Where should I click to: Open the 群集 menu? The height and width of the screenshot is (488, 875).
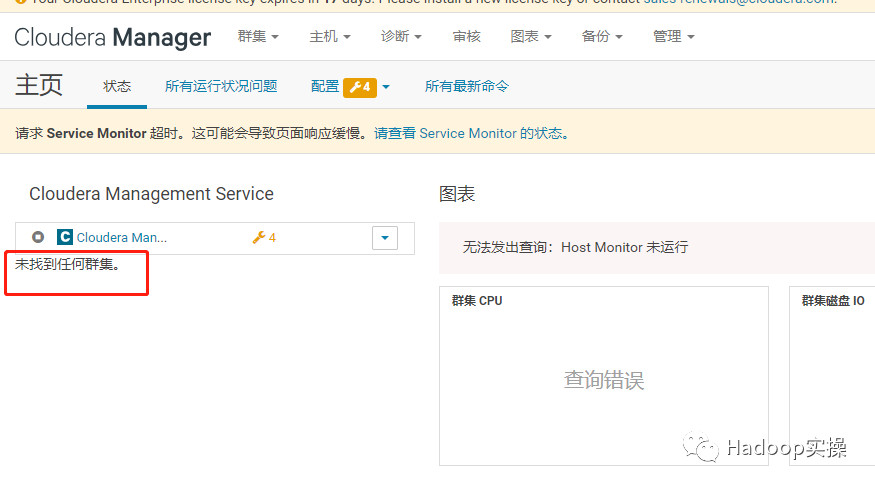(258, 37)
